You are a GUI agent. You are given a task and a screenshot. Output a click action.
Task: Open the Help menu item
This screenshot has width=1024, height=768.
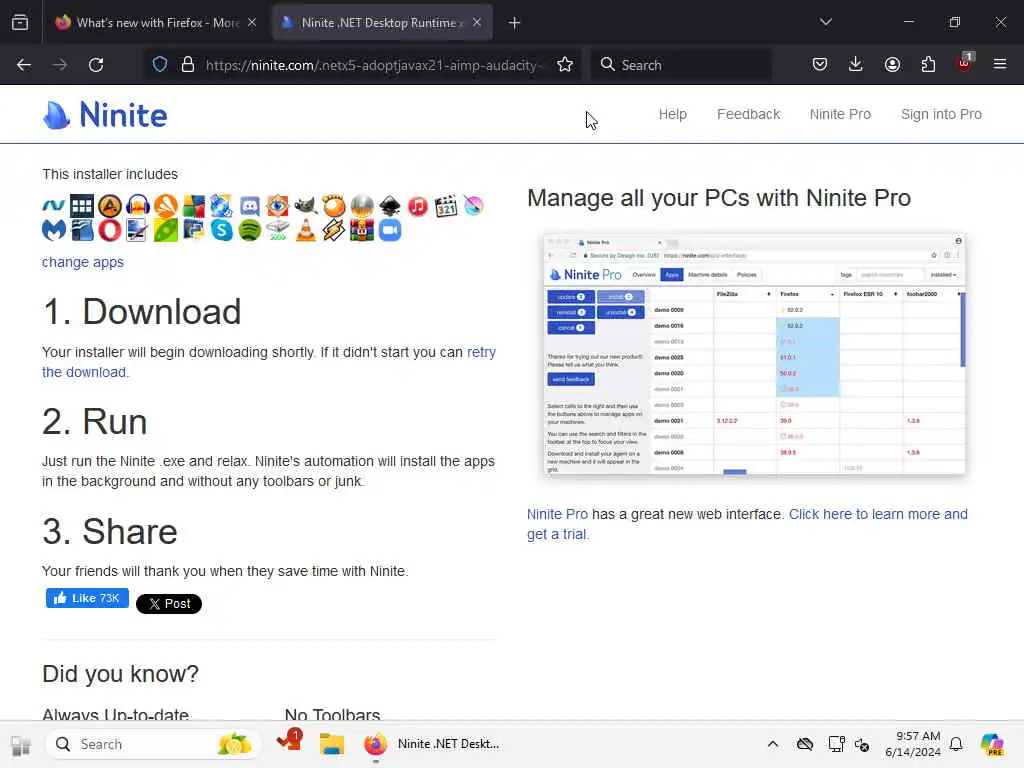tap(673, 114)
